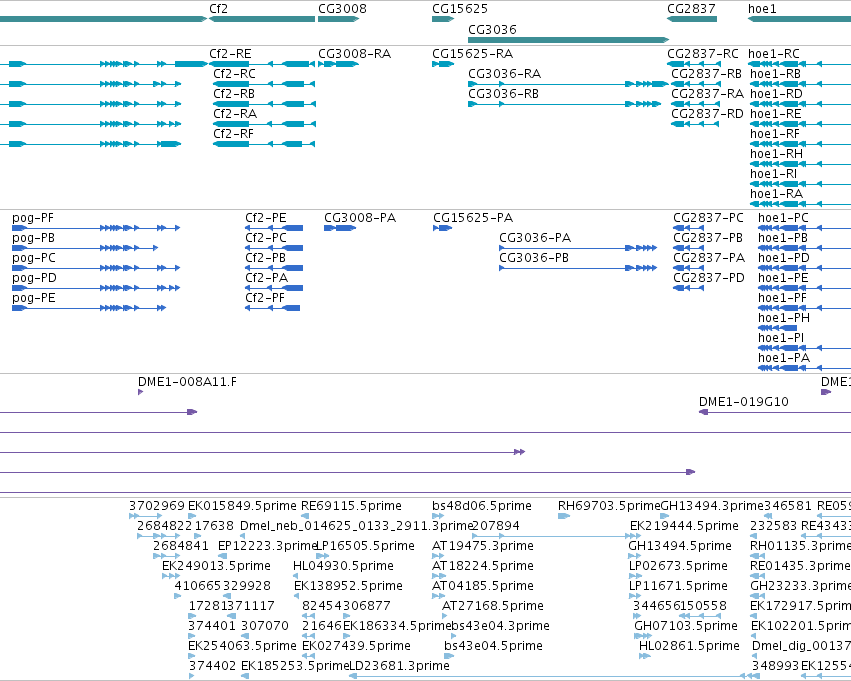Click EST LD23681.3prime
The height and width of the screenshot is (681, 851).
tap(398, 665)
